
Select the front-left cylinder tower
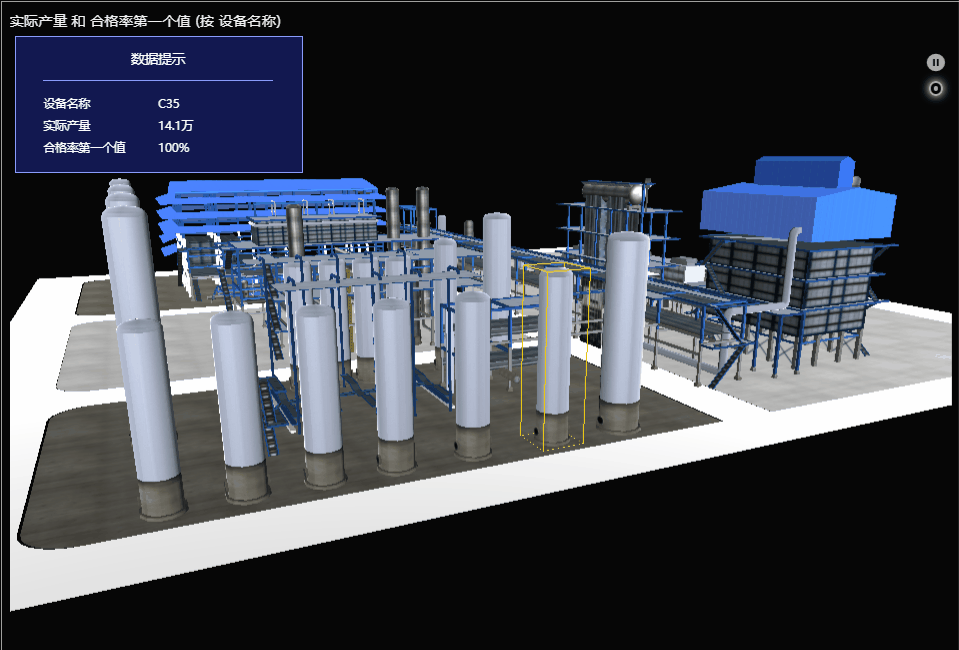coord(150,410)
